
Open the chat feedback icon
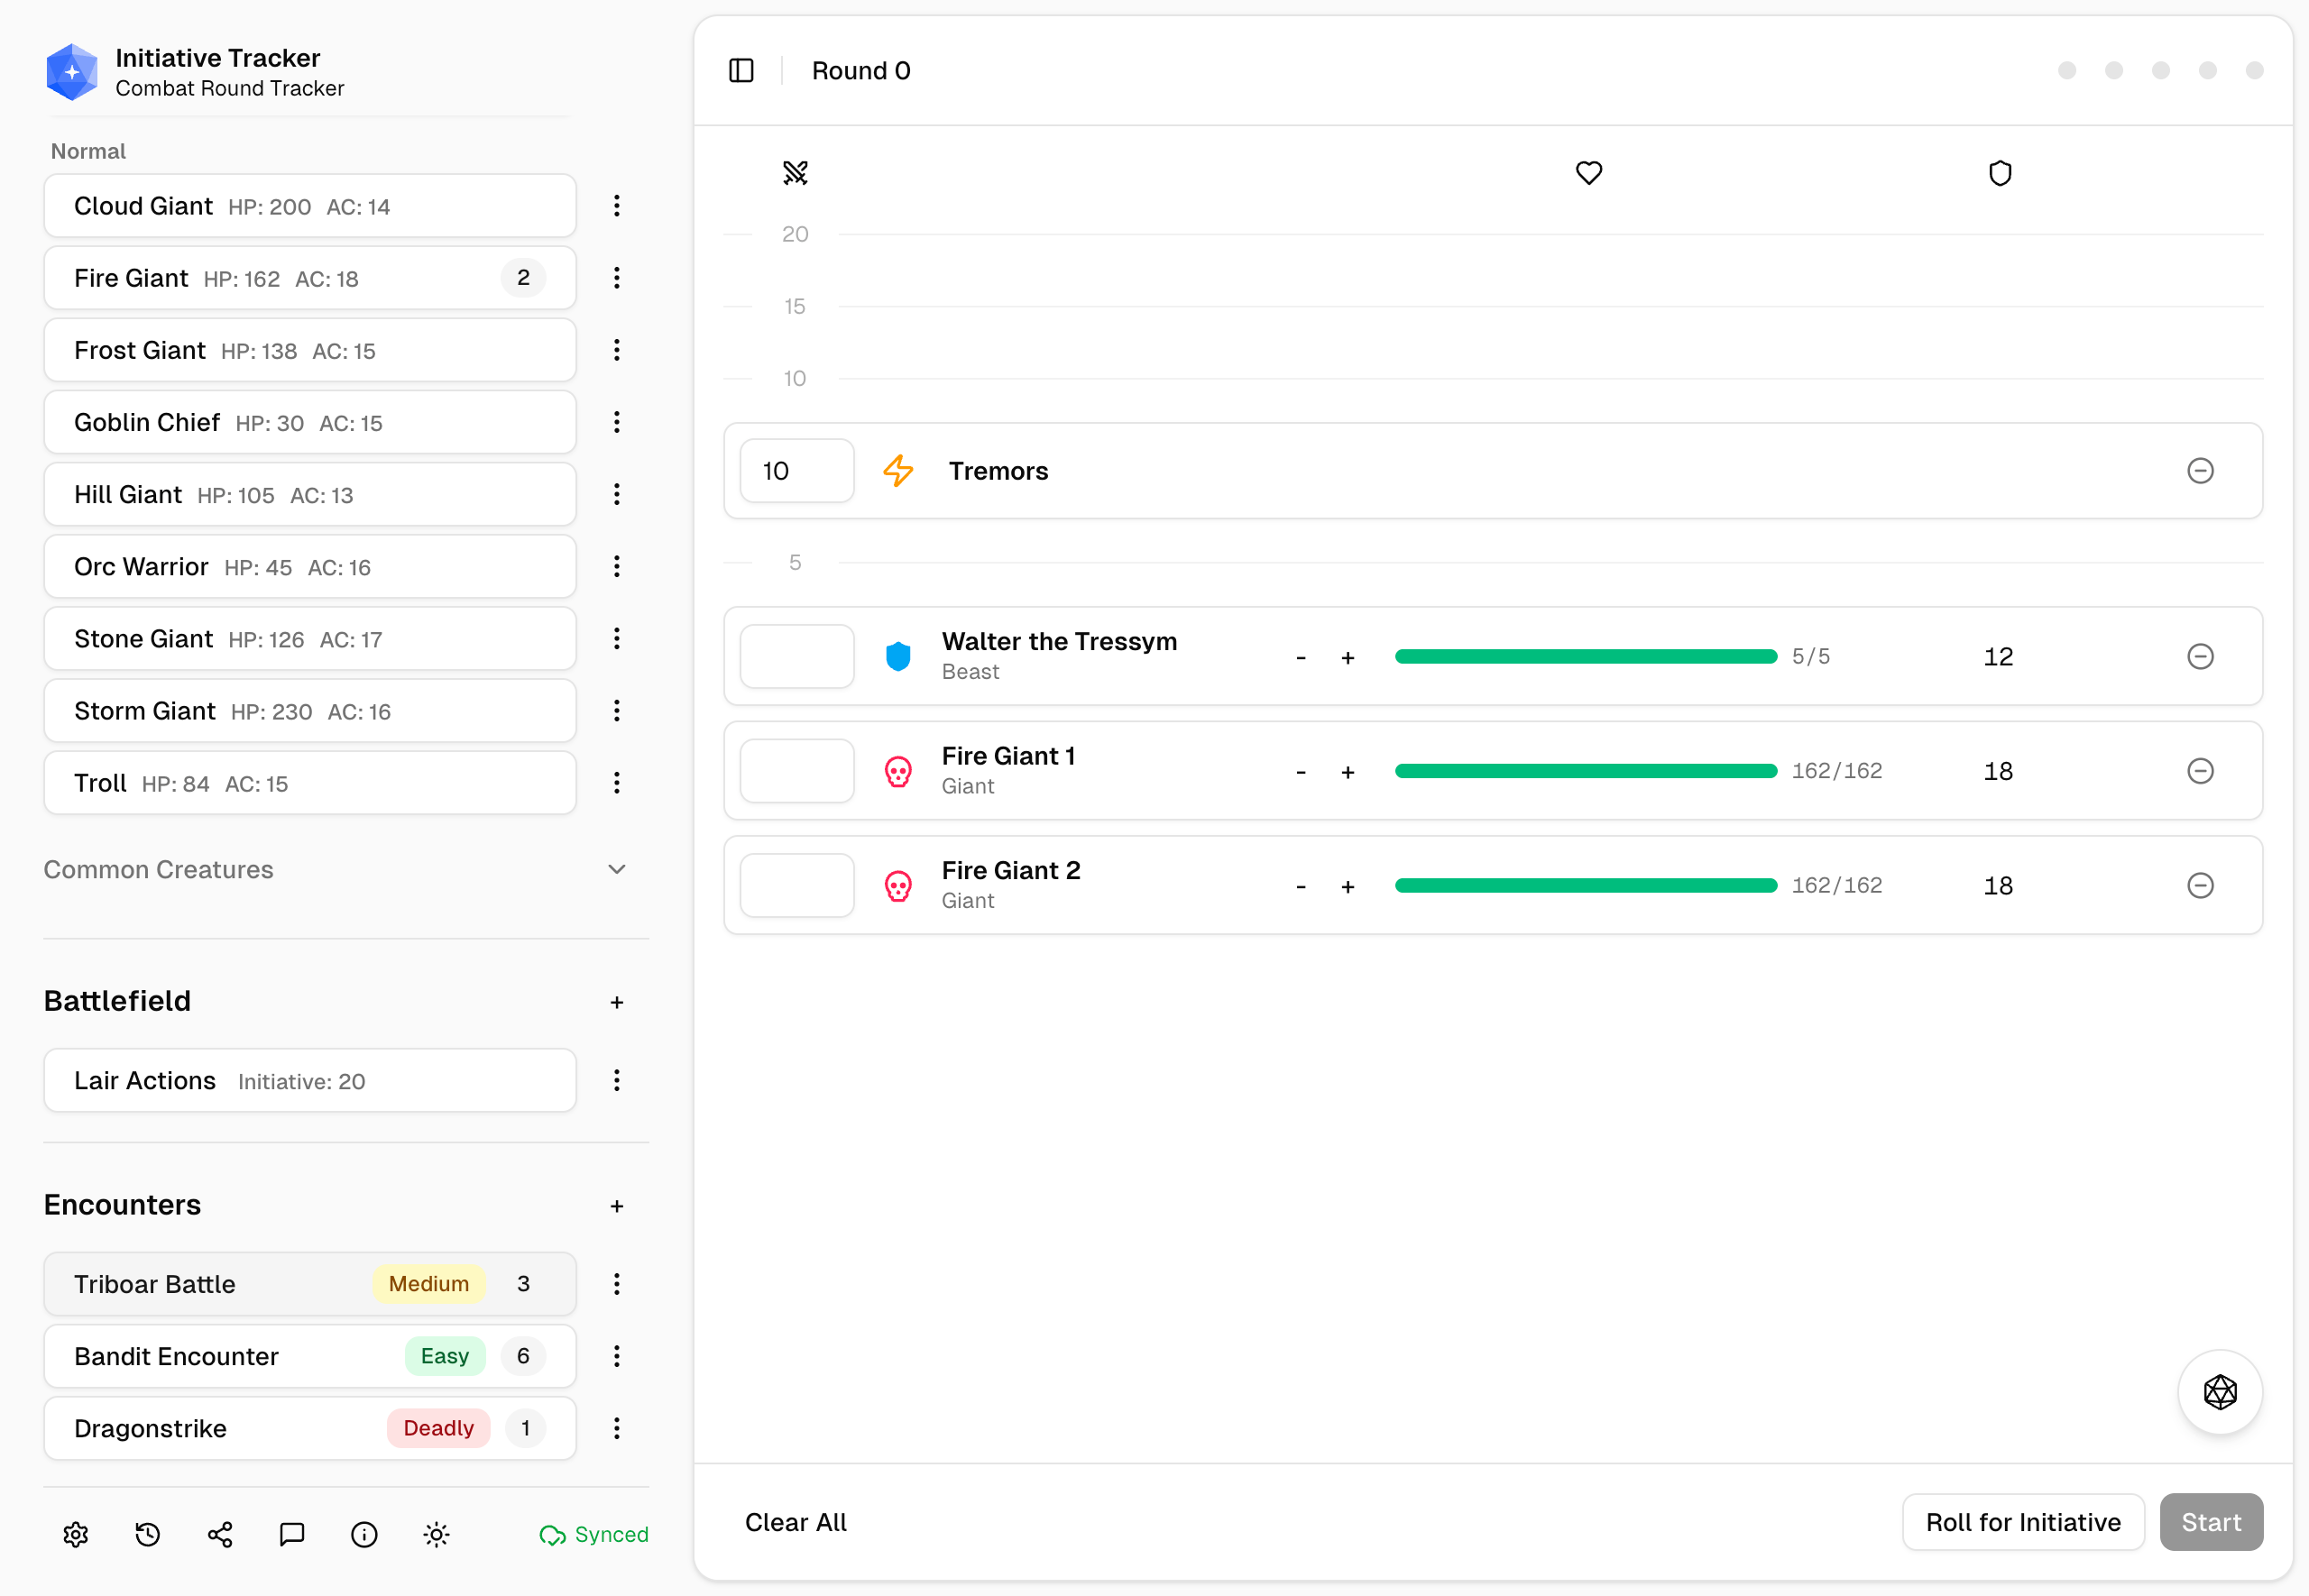coord(291,1534)
